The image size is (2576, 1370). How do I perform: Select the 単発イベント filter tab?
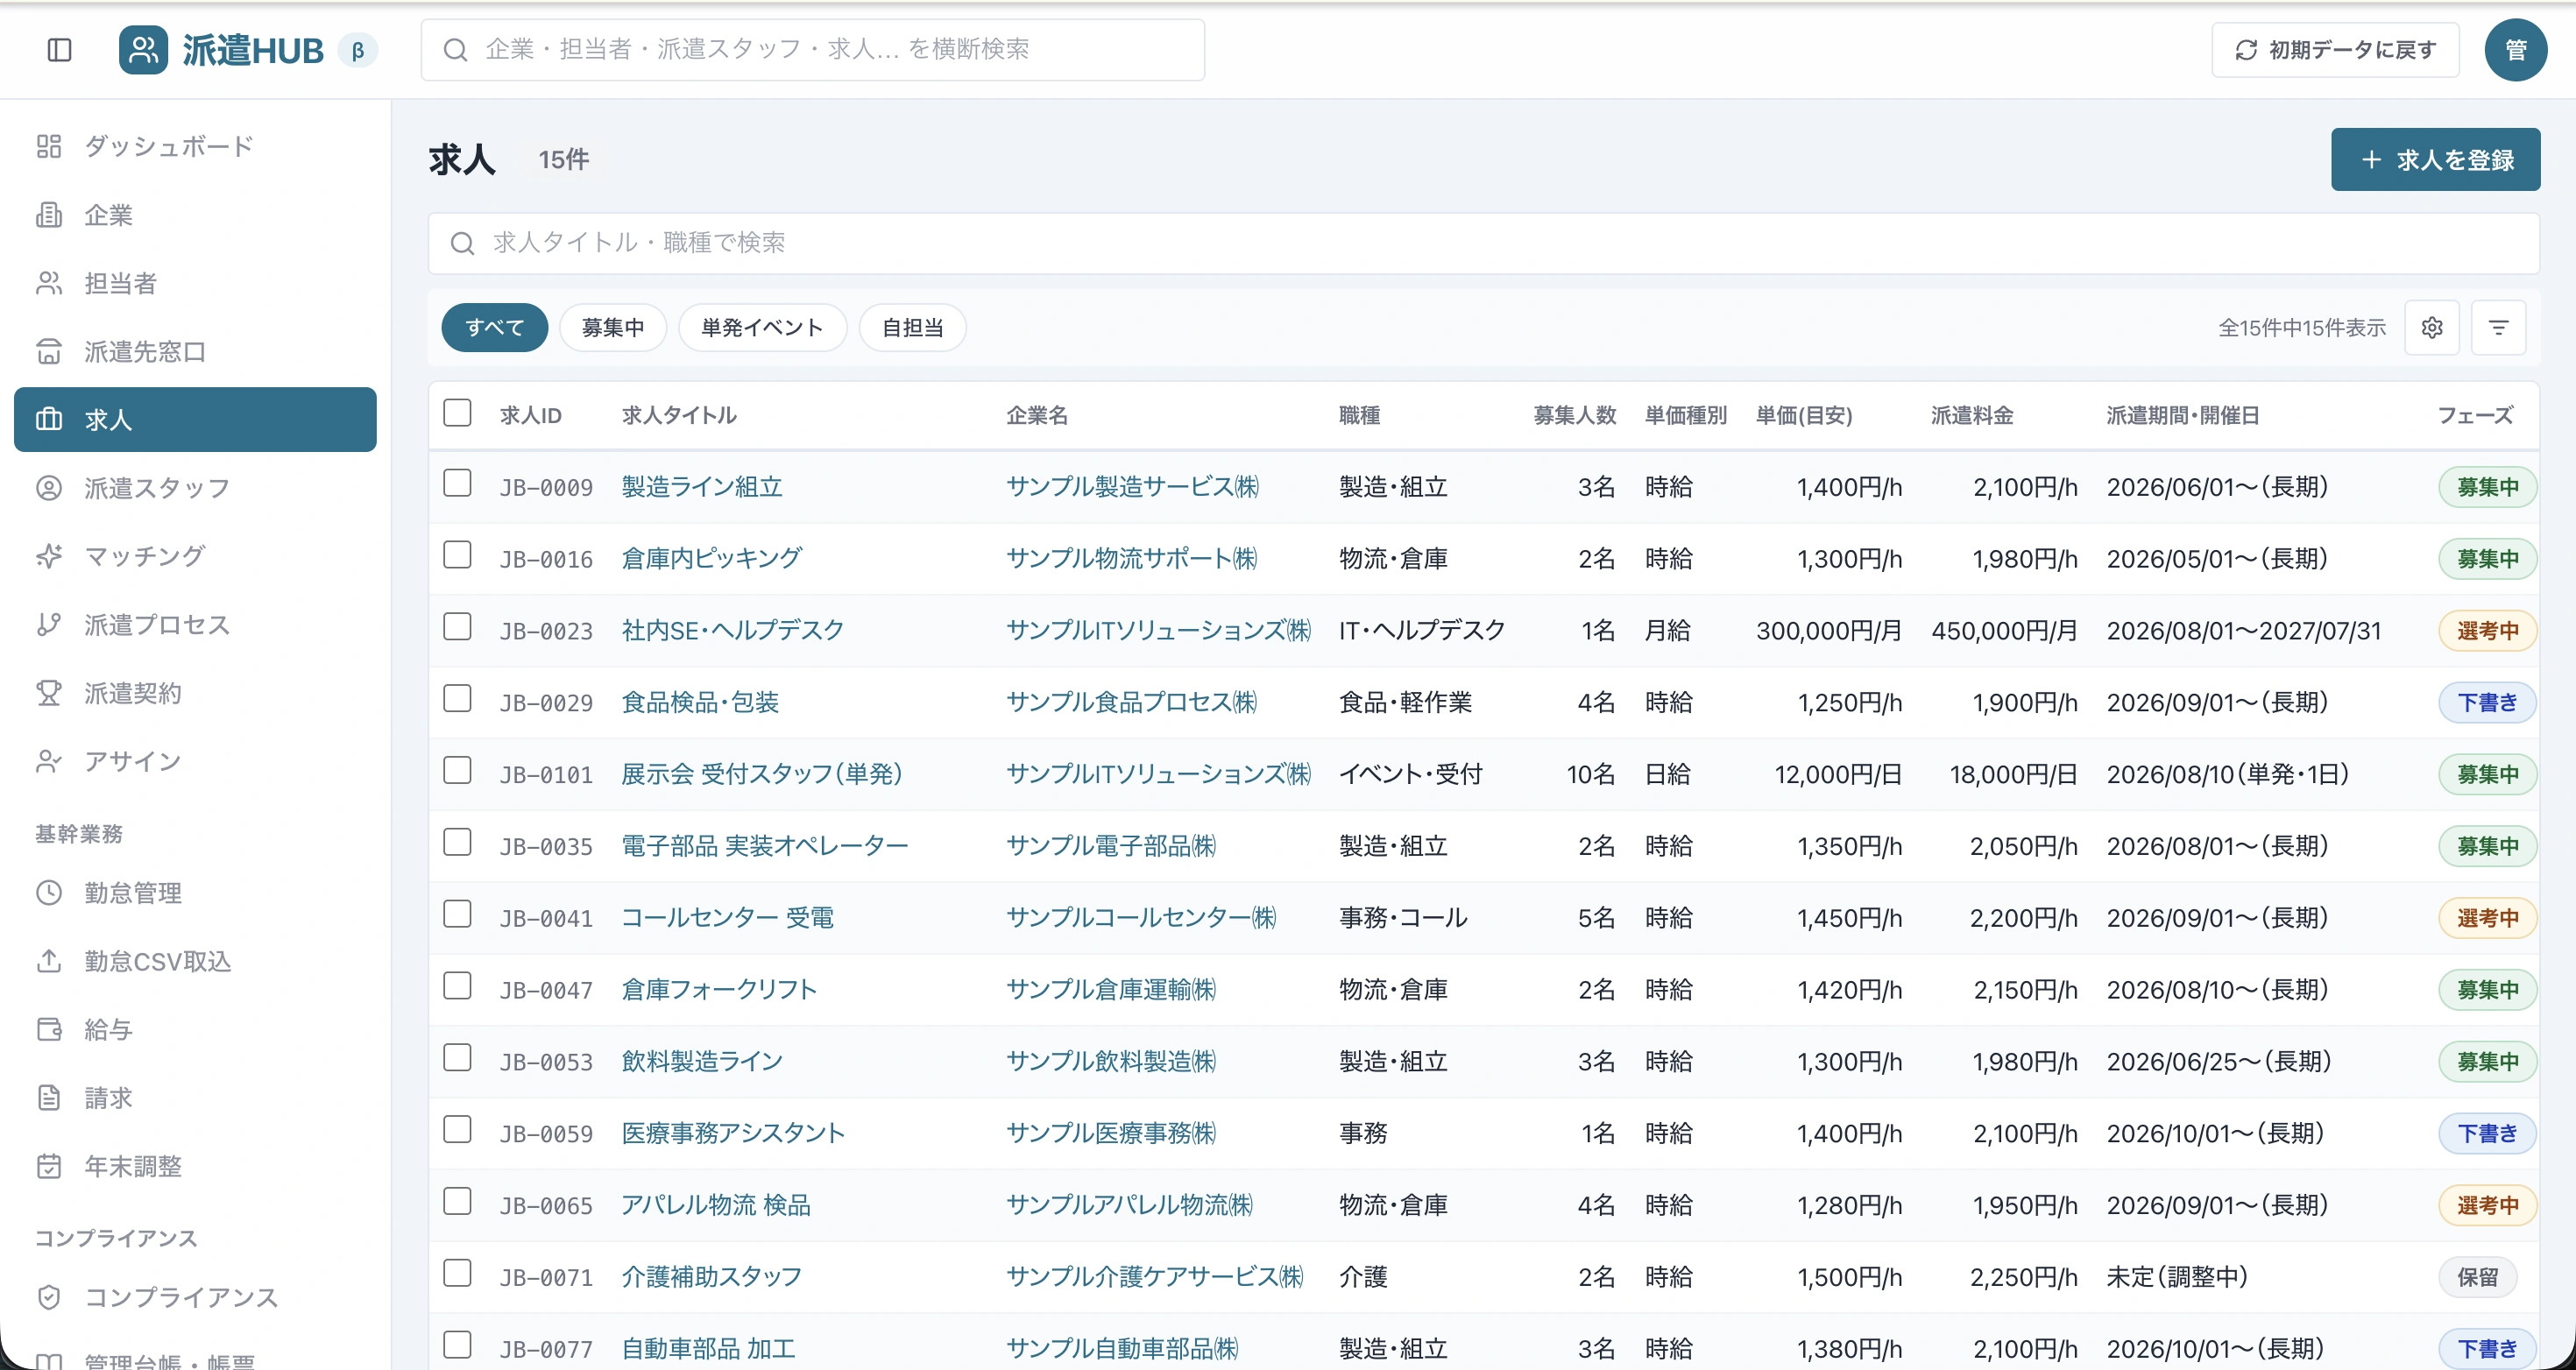click(x=762, y=327)
